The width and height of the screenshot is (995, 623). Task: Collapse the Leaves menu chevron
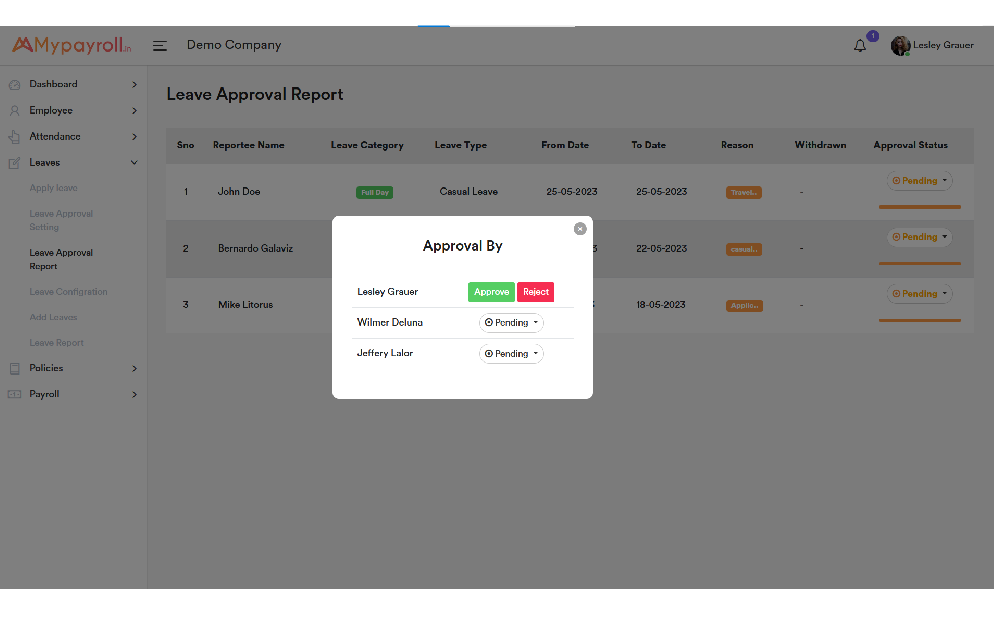134,162
